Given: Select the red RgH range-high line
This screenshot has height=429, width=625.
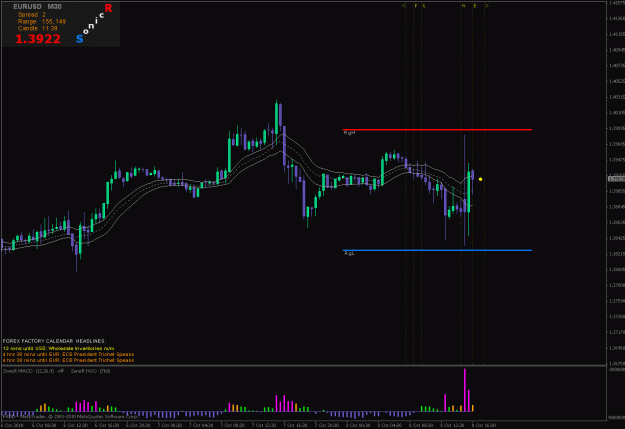Looking at the screenshot, I should (x=437, y=130).
